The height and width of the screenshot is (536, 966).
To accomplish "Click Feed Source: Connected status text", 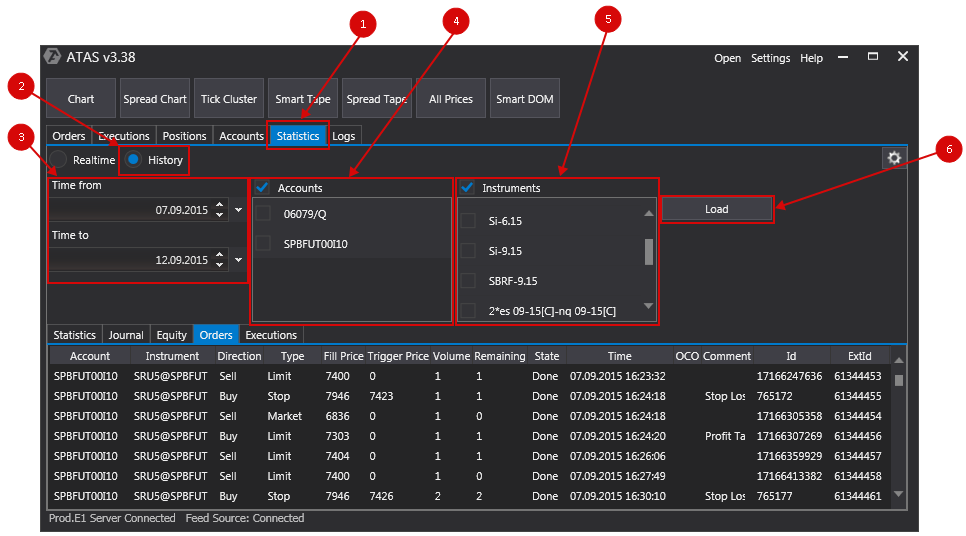I will pyautogui.click(x=245, y=518).
